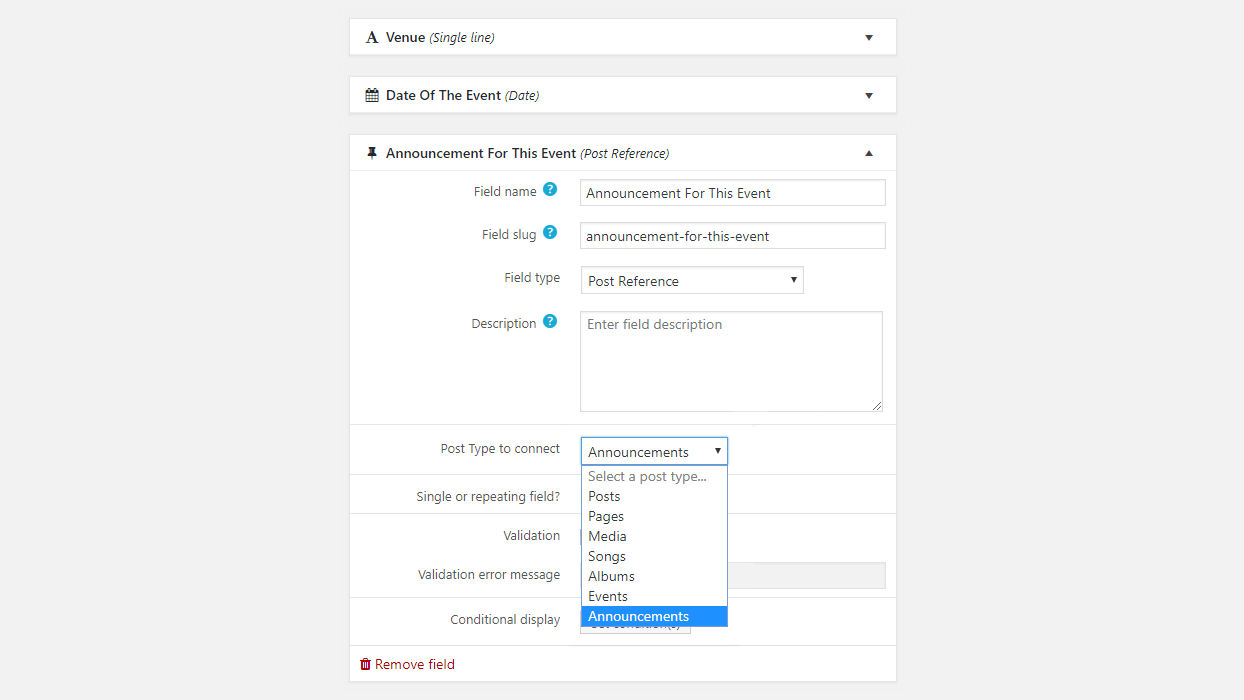Open the Field type dropdown
This screenshot has height=700, width=1244.
coord(692,280)
